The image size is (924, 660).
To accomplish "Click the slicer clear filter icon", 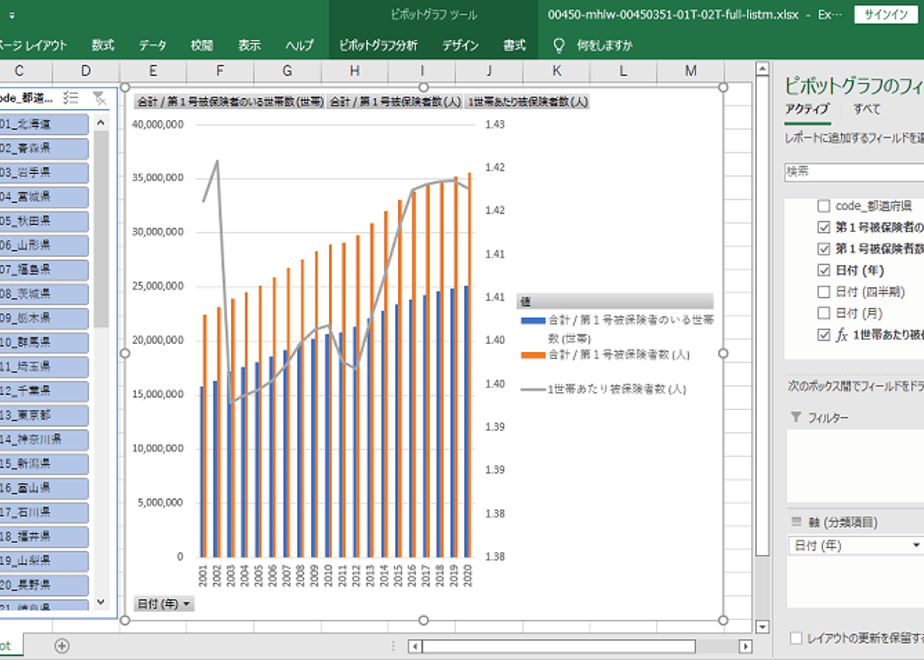I will pyautogui.click(x=100, y=98).
